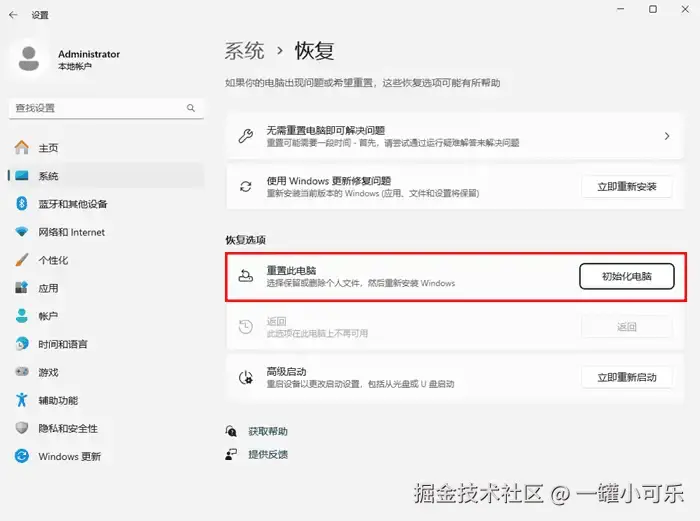Viewport: 700px width, 521px height.
Task: Click the 游戏 controller icon
Action: tap(21, 371)
